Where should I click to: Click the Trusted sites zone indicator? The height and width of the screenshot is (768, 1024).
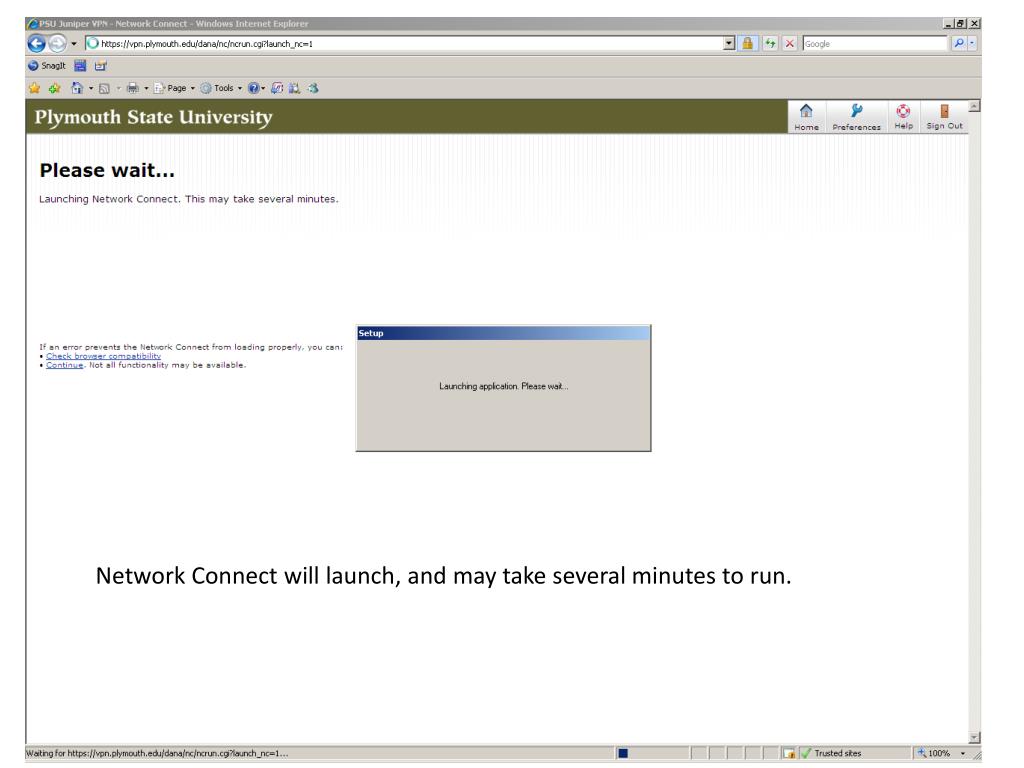pos(854,753)
